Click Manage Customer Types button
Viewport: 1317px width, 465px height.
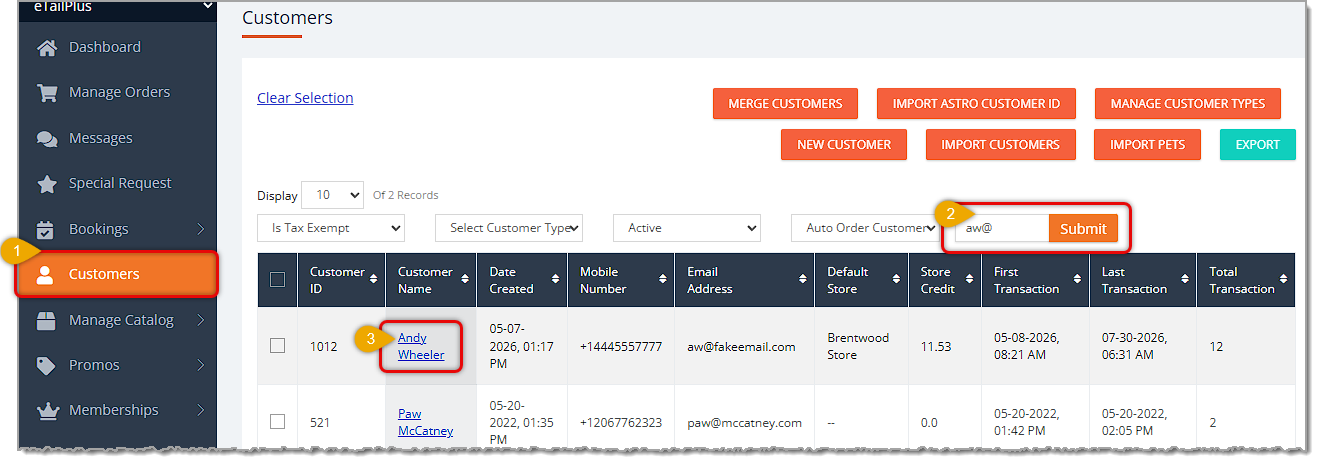tap(1187, 104)
